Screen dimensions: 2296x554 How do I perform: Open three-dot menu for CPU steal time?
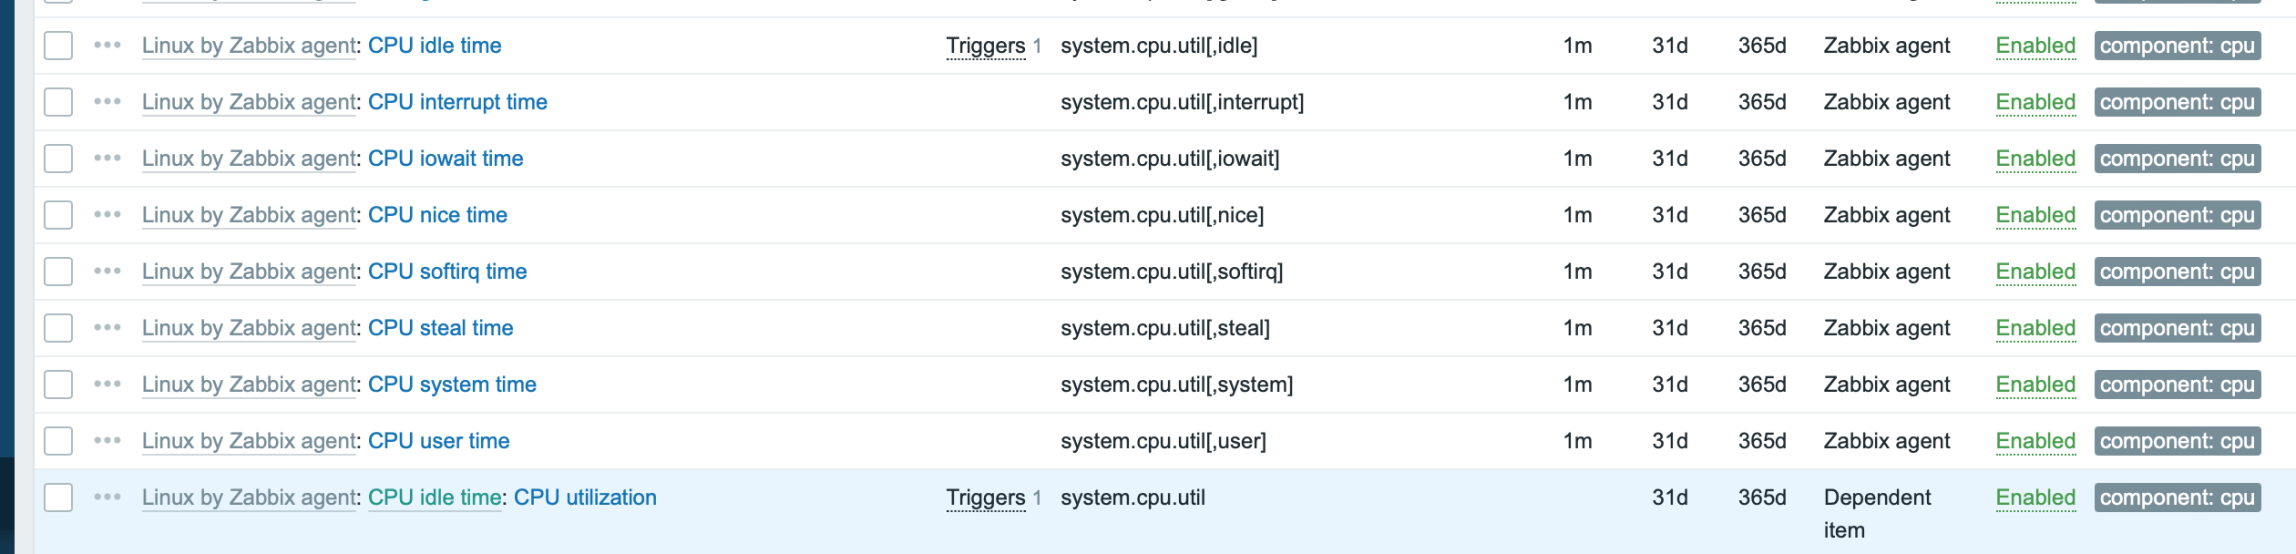(107, 328)
